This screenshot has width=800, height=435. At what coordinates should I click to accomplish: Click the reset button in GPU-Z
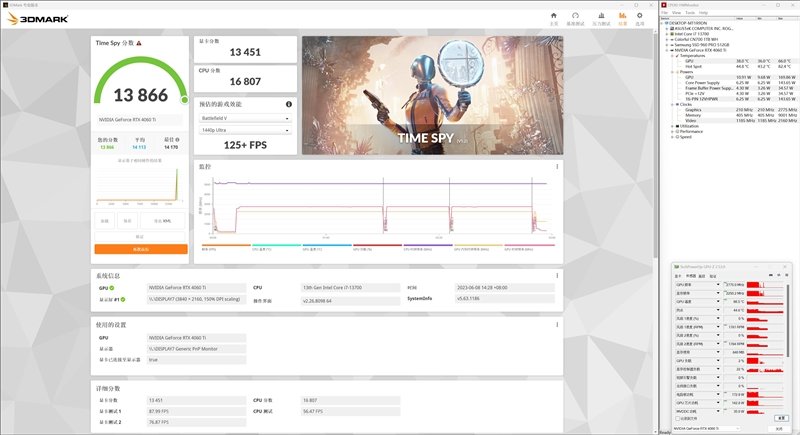click(781, 418)
